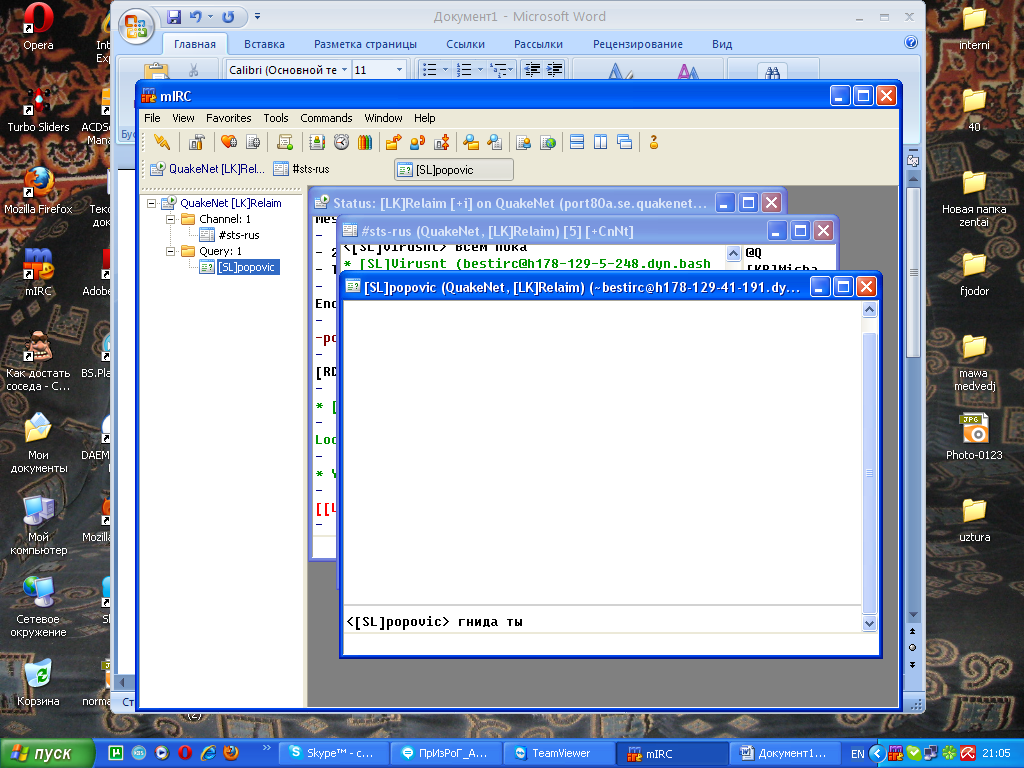Screen dimensions: 1024x768
Task: Open the mIRC Favorites menu
Action: tap(229, 118)
